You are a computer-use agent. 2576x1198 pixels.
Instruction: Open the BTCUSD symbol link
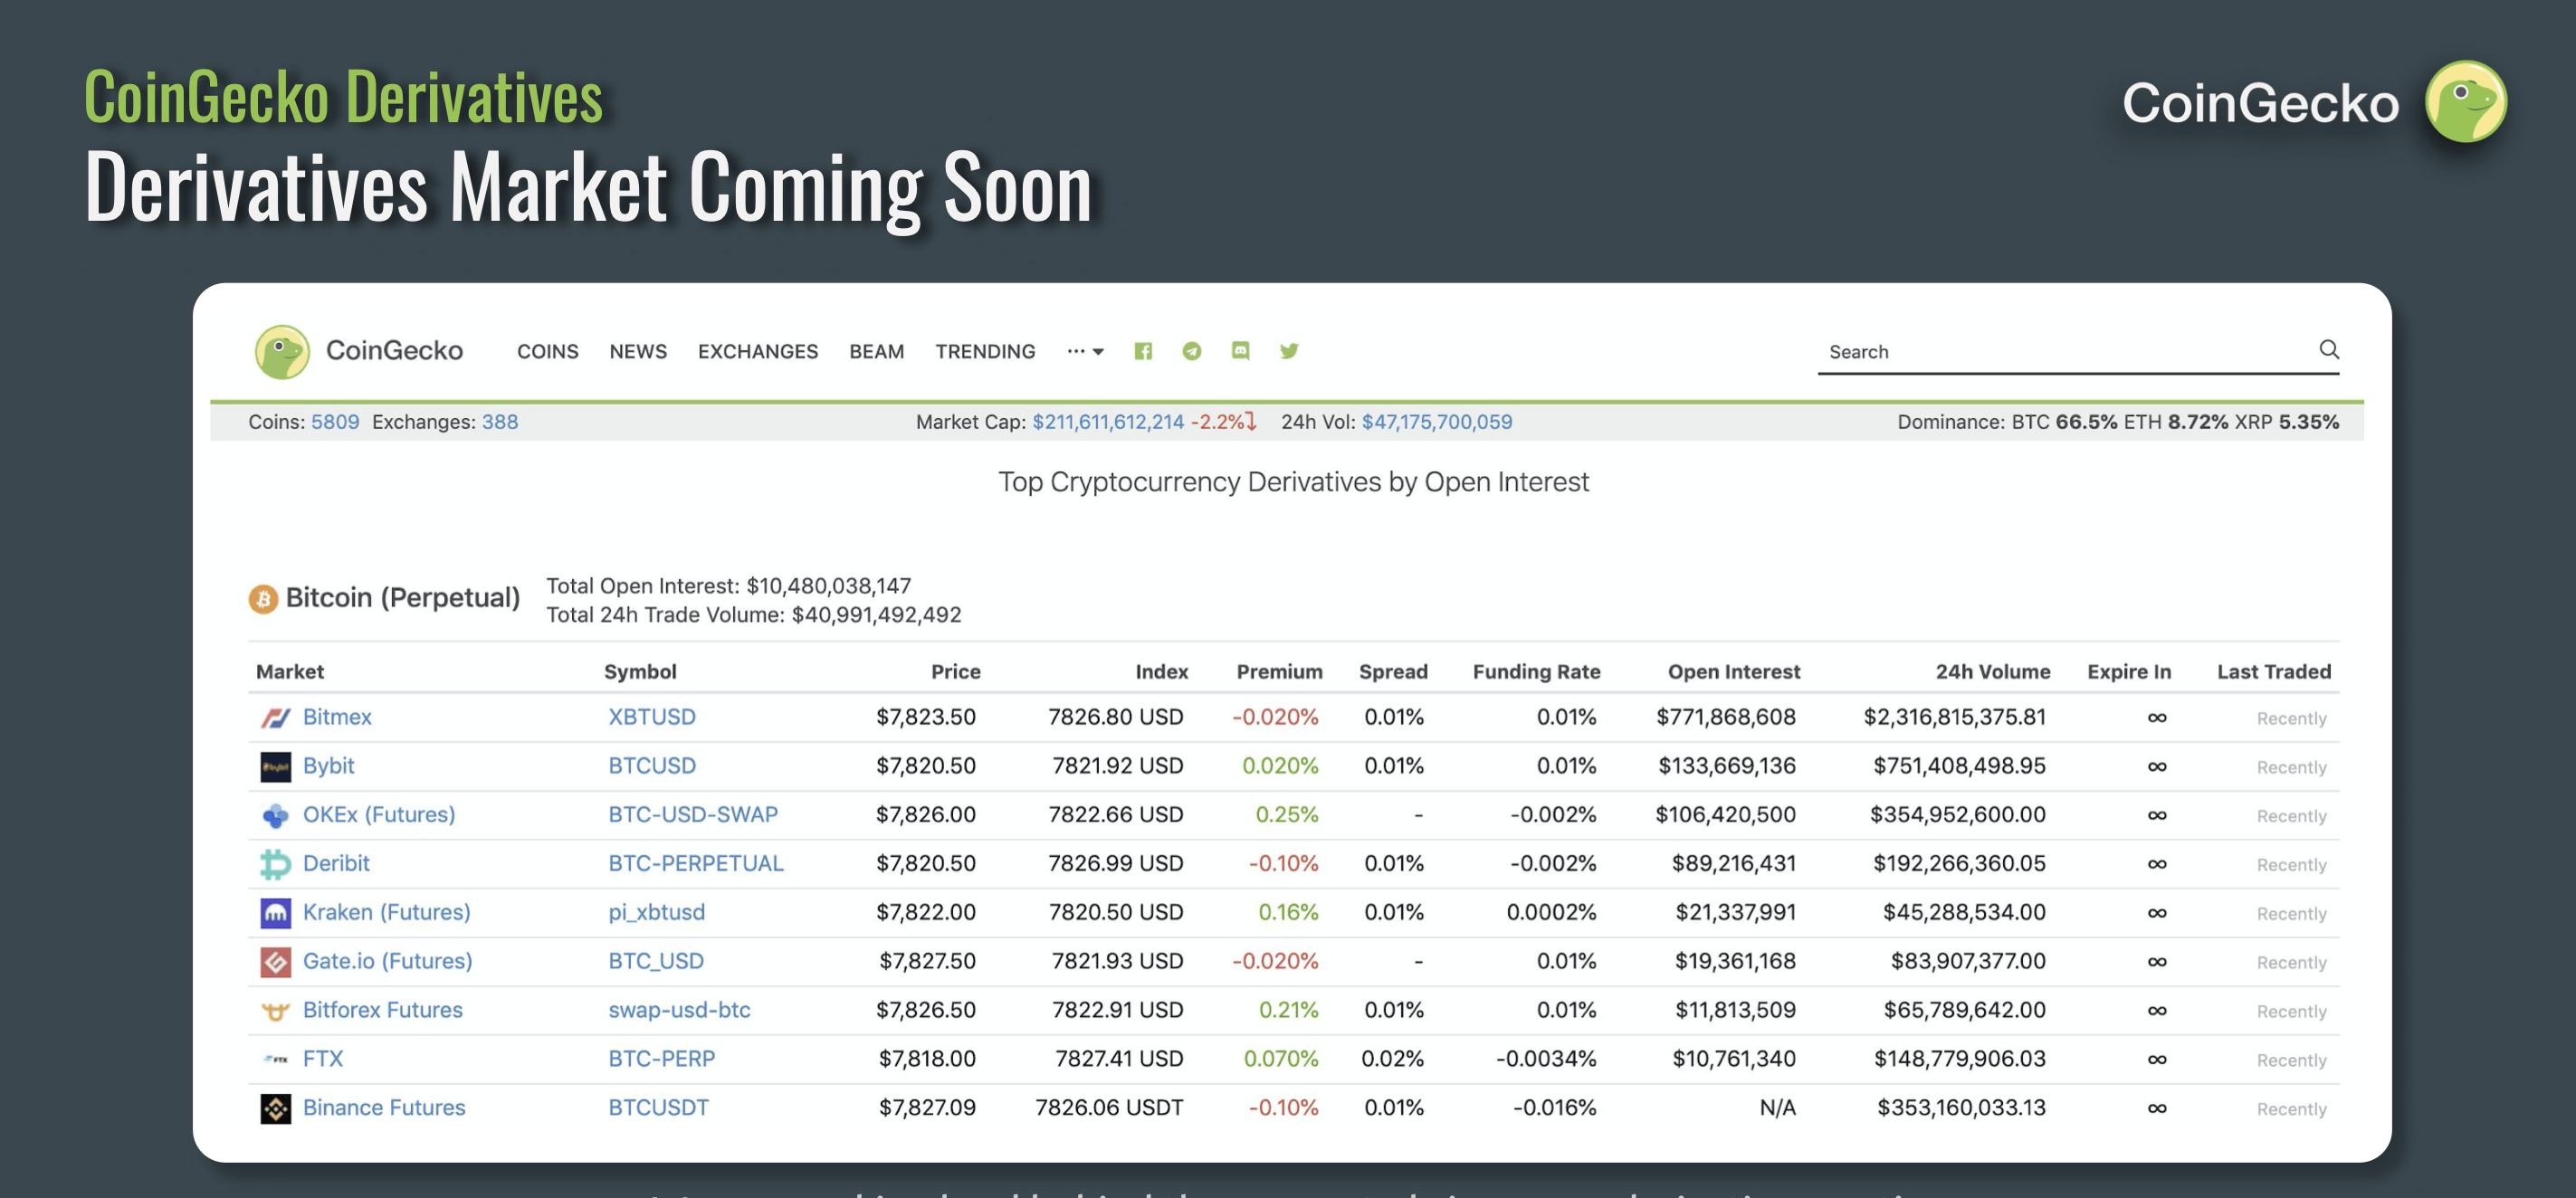pyautogui.click(x=652, y=766)
